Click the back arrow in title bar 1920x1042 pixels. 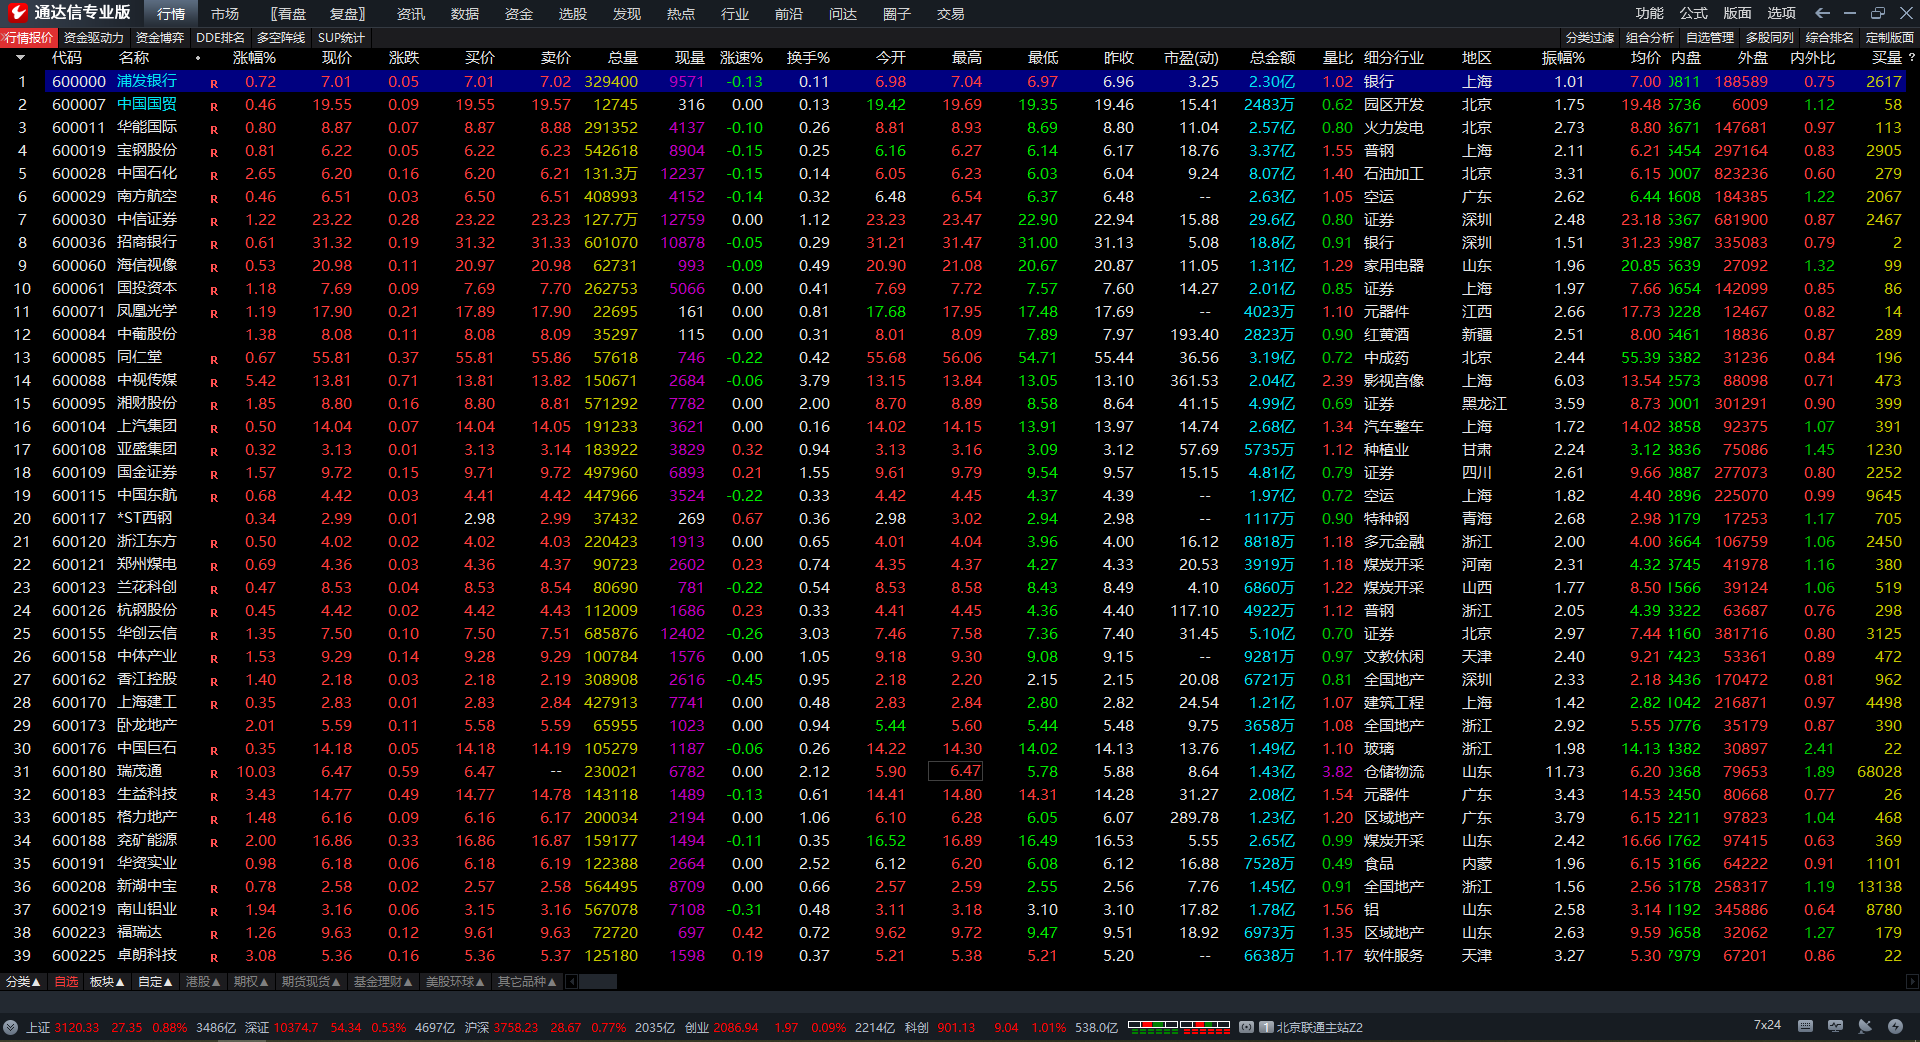pos(1822,13)
